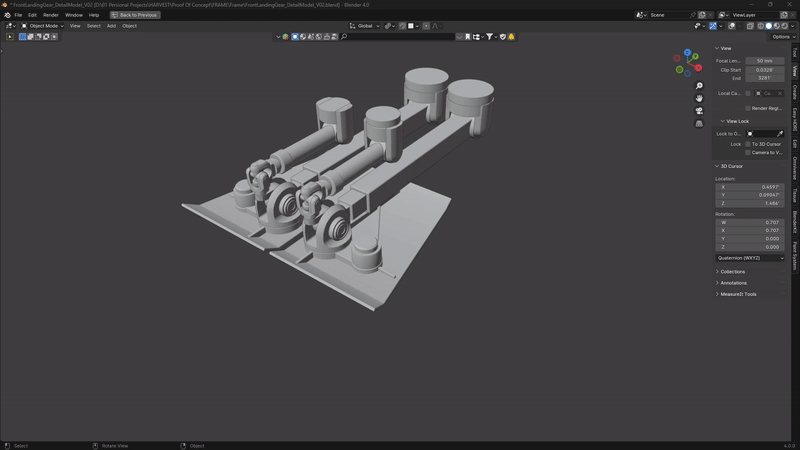This screenshot has height=450, width=800.
Task: Toggle the camera view icon
Action: [699, 111]
